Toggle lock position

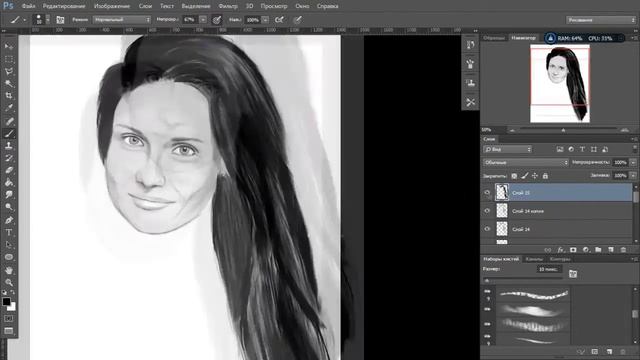[x=535, y=176]
